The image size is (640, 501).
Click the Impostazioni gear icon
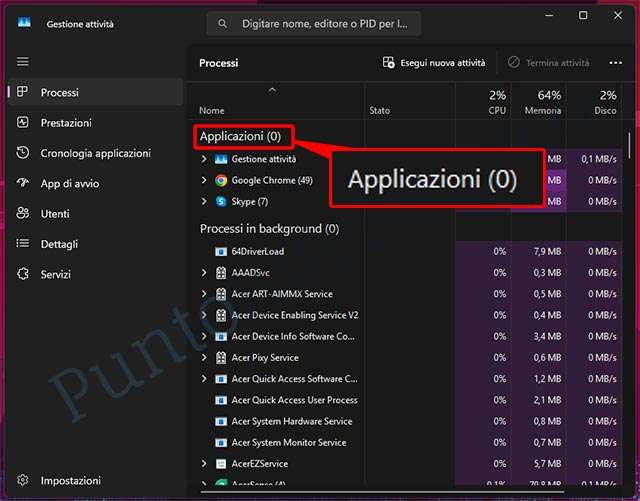[23, 480]
